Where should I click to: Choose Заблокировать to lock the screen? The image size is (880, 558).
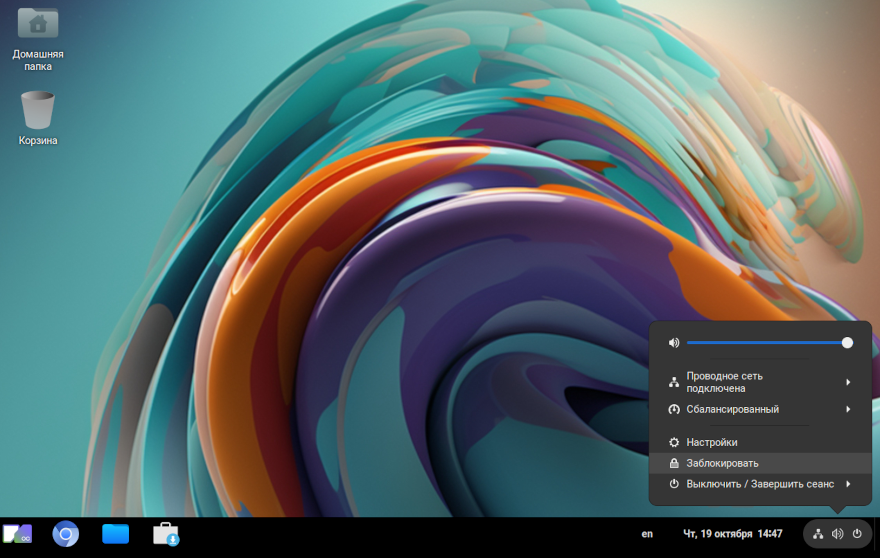click(x=722, y=463)
